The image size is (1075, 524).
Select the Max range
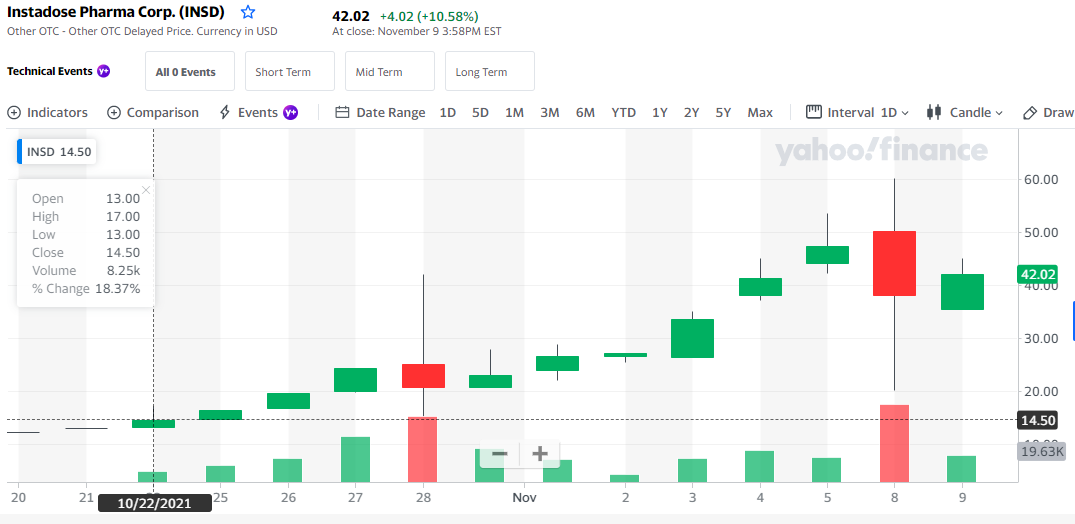click(760, 112)
